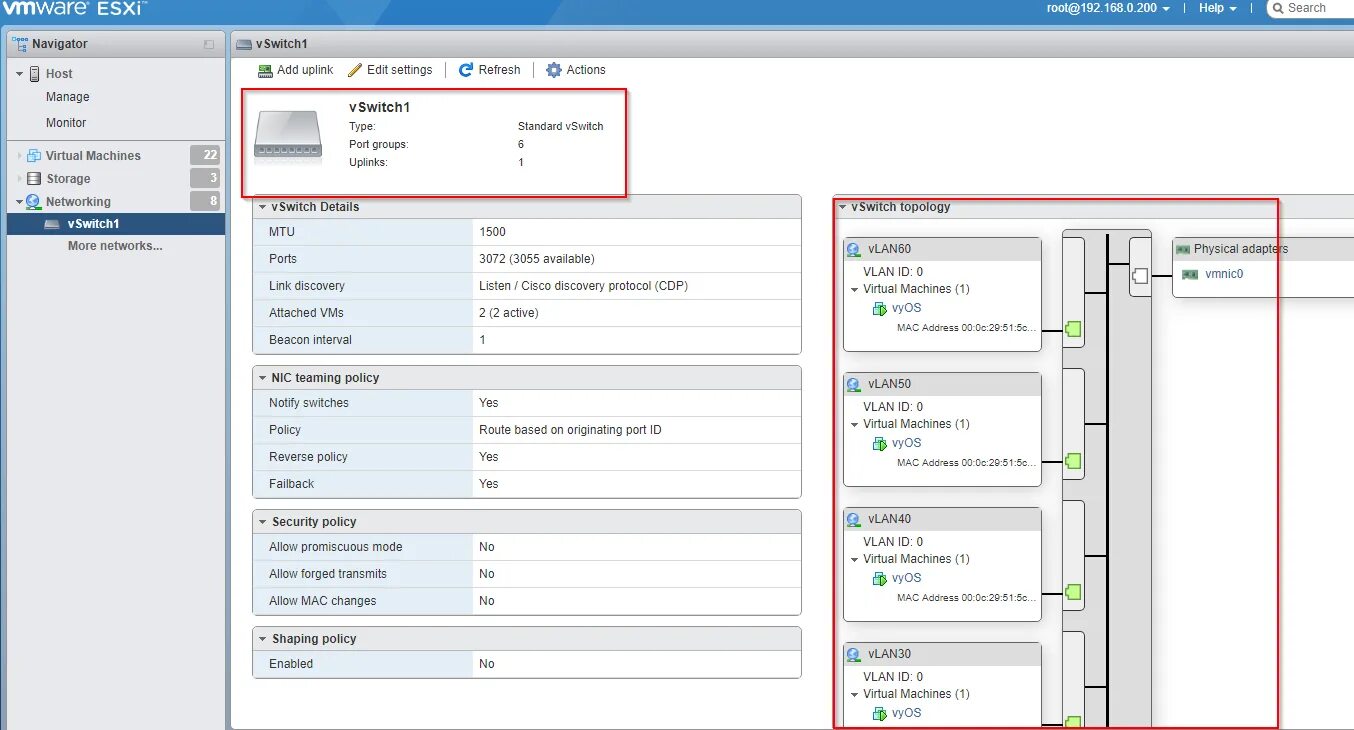Click the Physical adapters NIC icon
The width and height of the screenshot is (1354, 730).
click(1183, 250)
